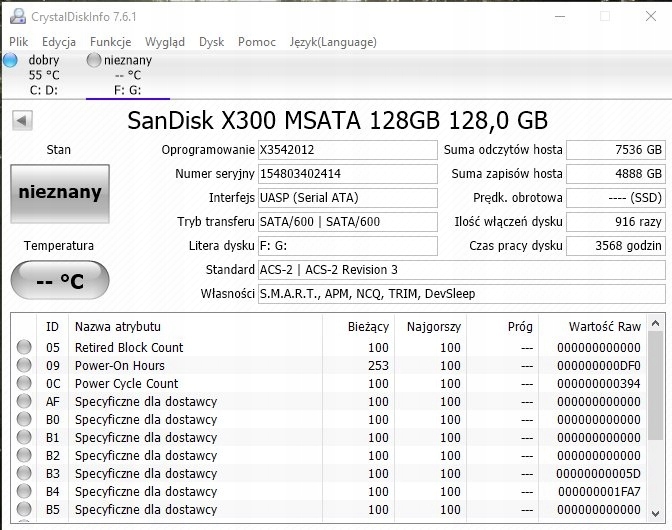Open the Dysk menu

(x=211, y=42)
